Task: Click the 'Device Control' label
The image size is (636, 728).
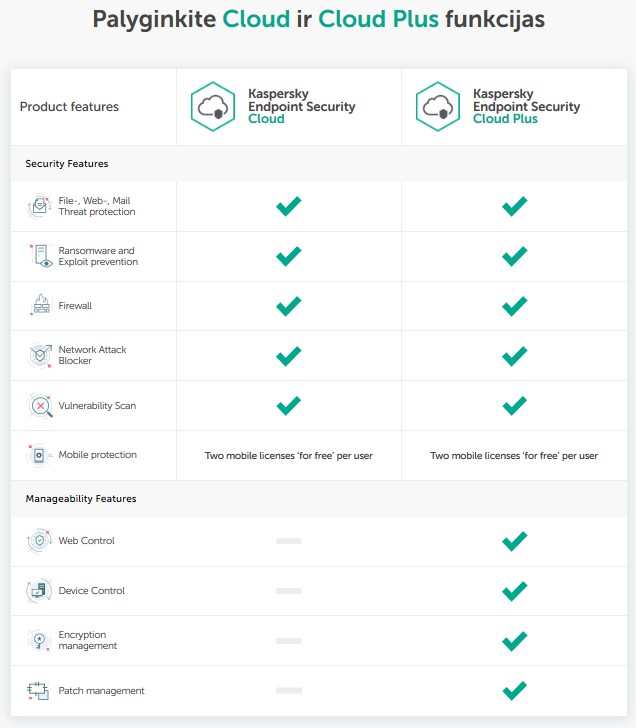Action: pos(91,591)
